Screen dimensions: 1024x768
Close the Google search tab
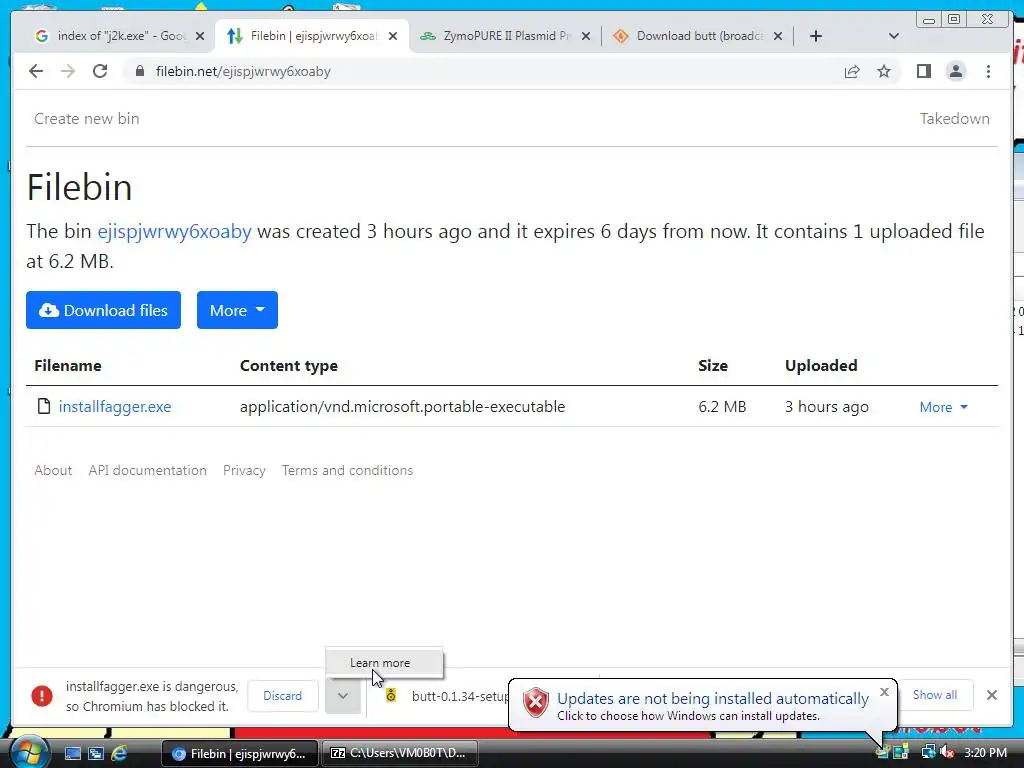(x=200, y=37)
